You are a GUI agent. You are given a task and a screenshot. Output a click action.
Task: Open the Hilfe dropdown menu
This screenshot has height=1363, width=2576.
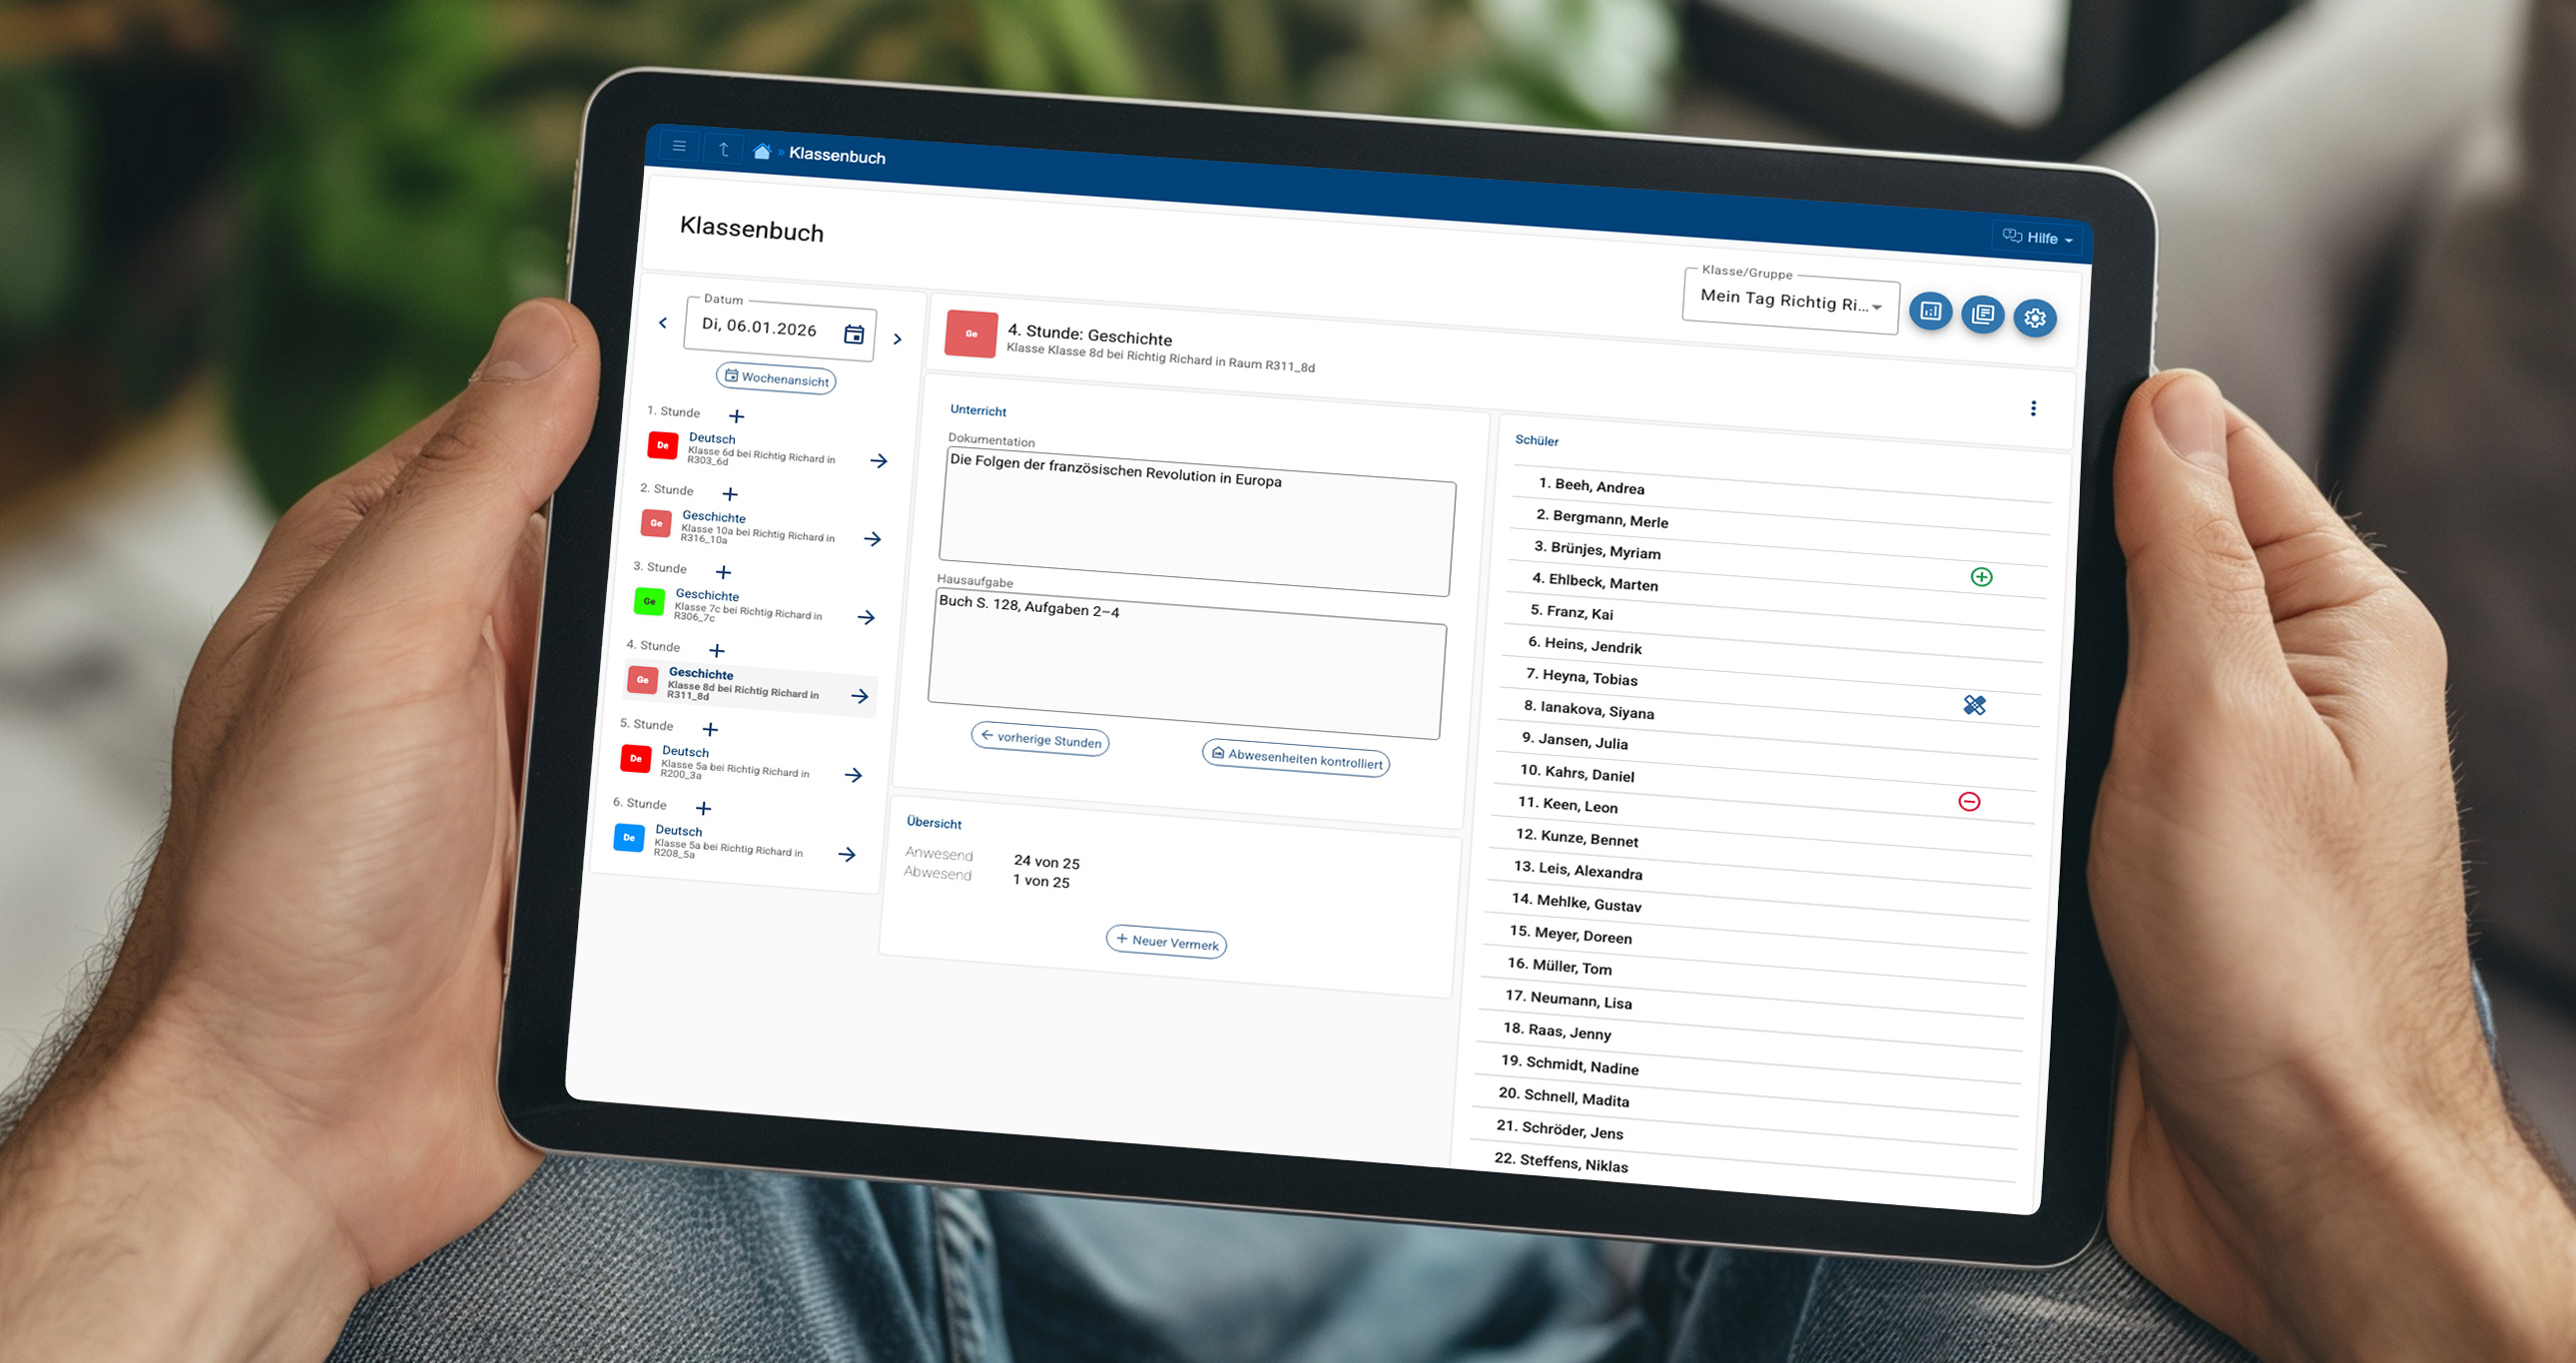click(x=2037, y=238)
